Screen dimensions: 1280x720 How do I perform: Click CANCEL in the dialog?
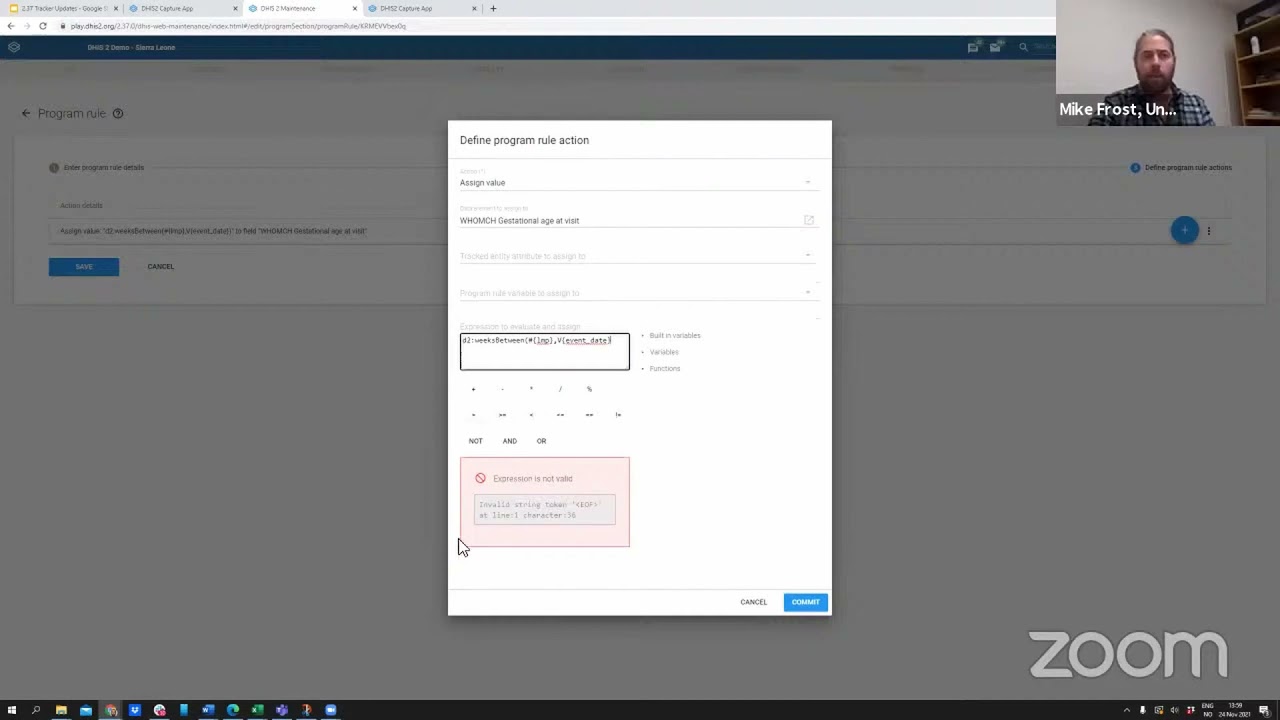click(x=754, y=602)
